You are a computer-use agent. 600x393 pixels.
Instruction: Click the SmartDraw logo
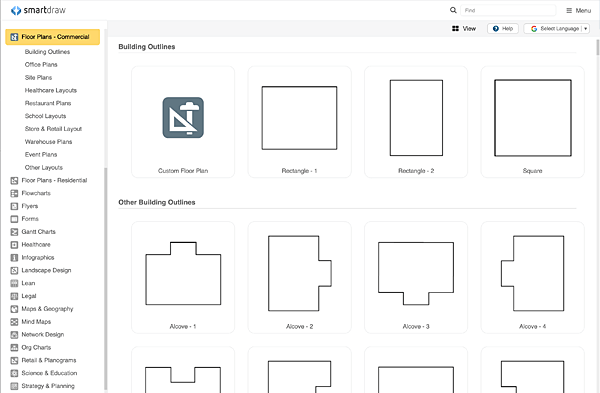click(x=38, y=10)
